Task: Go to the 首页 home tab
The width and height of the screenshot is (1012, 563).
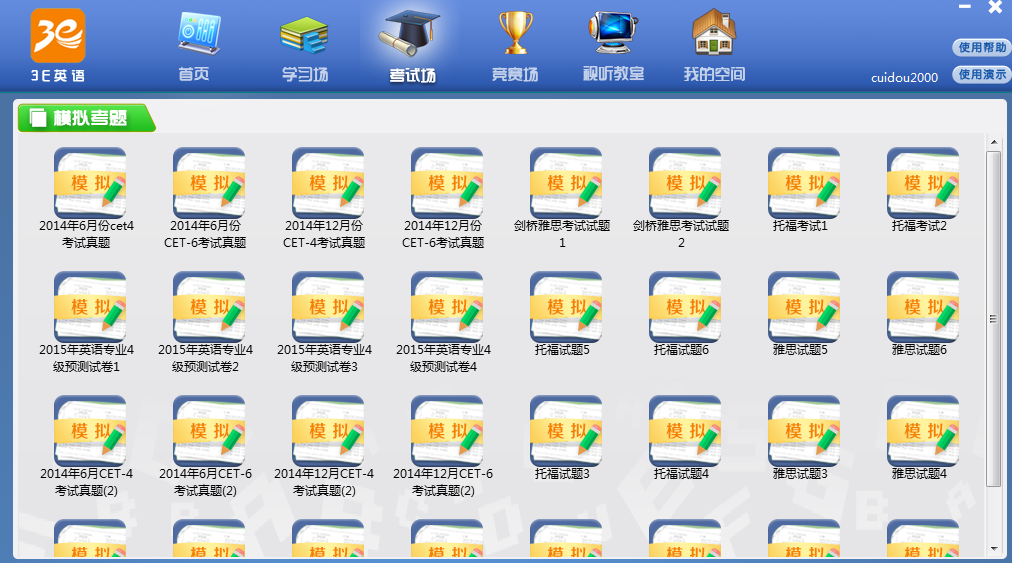Action: pyautogui.click(x=194, y=46)
